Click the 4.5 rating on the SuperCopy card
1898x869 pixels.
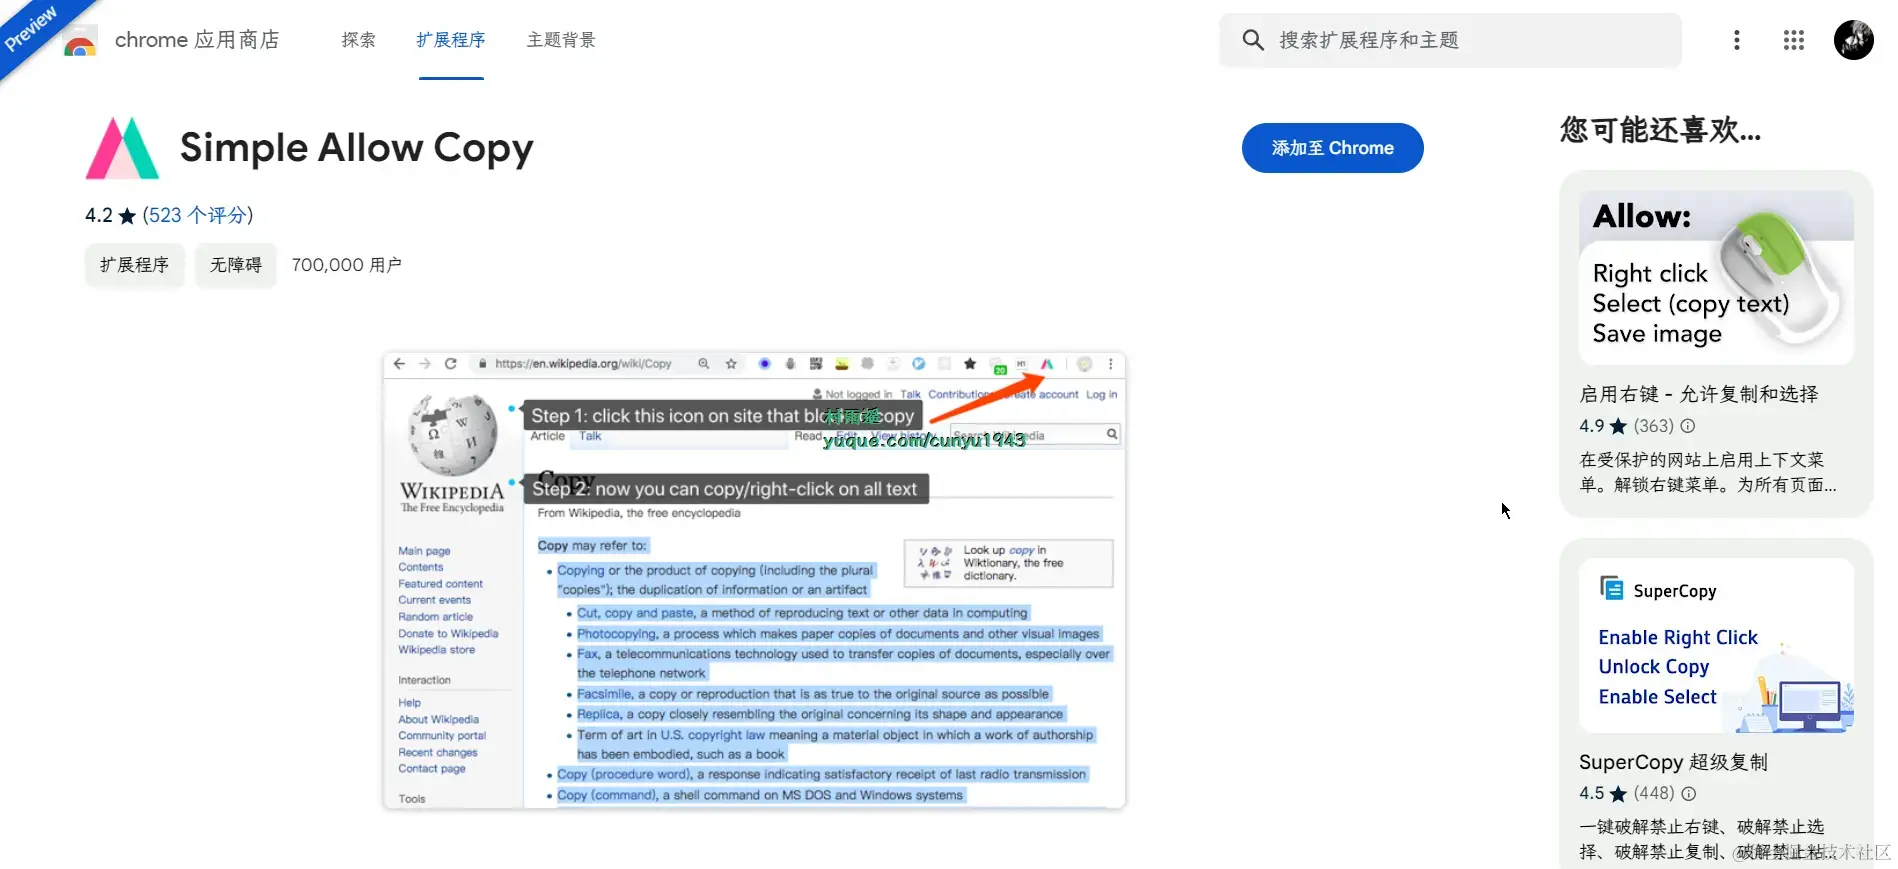1592,794
